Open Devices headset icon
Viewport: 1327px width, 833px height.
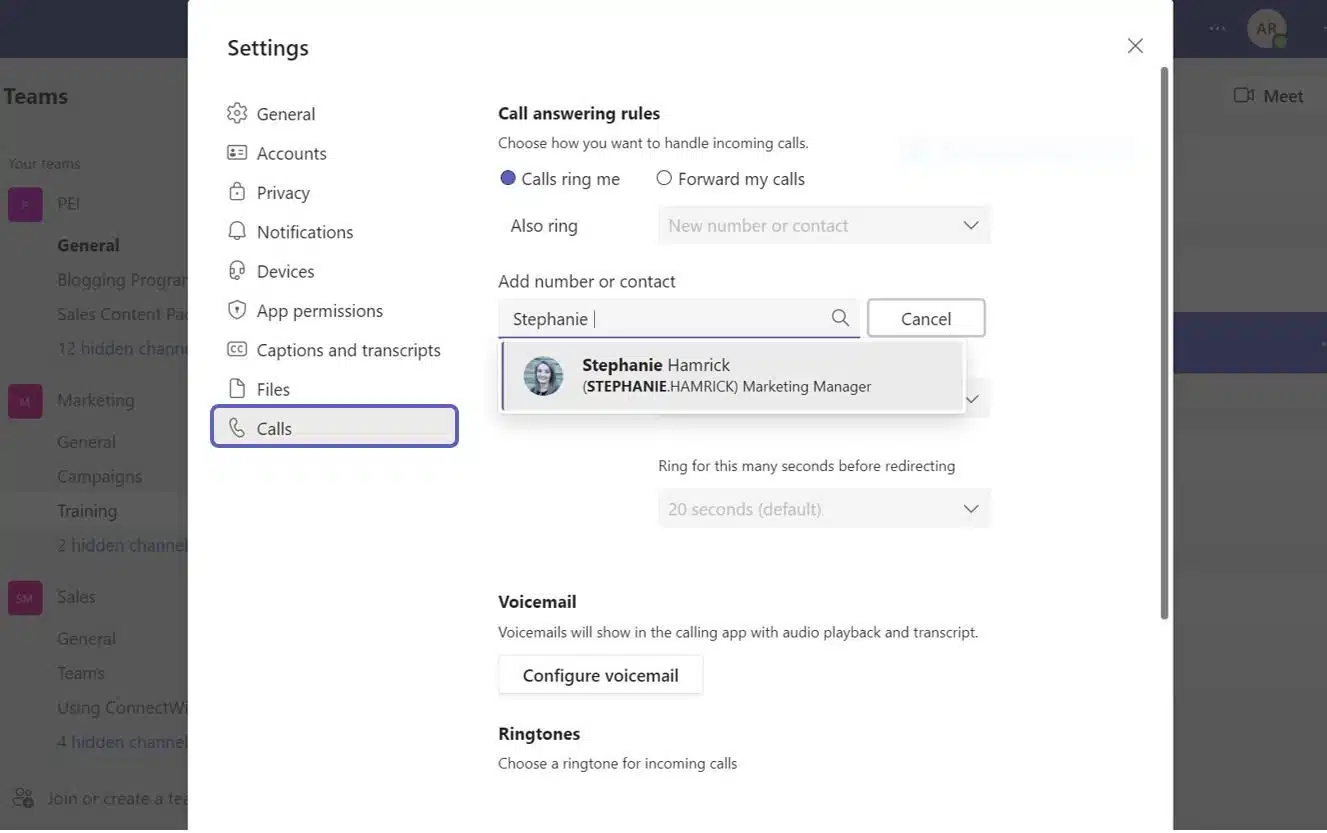coord(237,271)
